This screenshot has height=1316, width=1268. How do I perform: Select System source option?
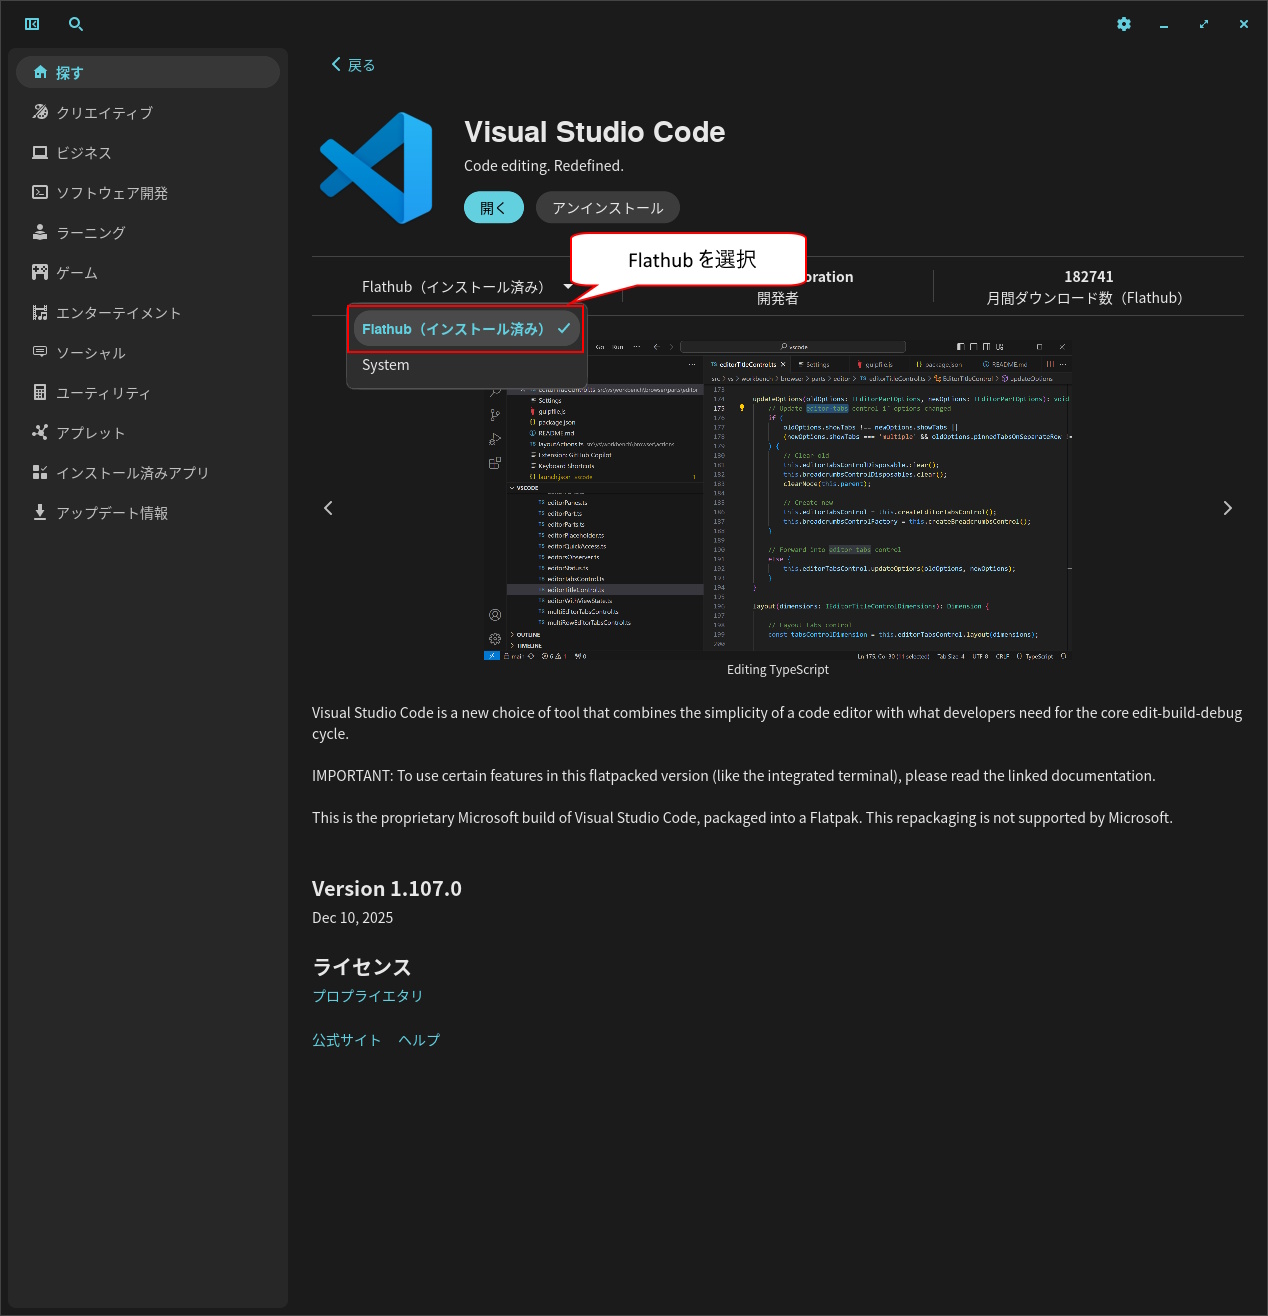[386, 365]
